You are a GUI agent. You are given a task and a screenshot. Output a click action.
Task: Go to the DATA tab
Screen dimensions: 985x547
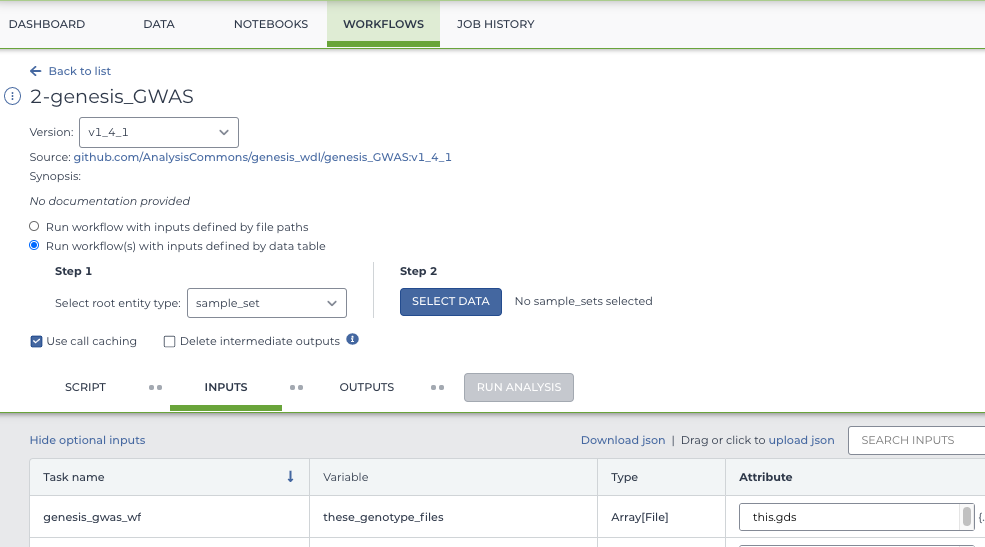pos(159,24)
